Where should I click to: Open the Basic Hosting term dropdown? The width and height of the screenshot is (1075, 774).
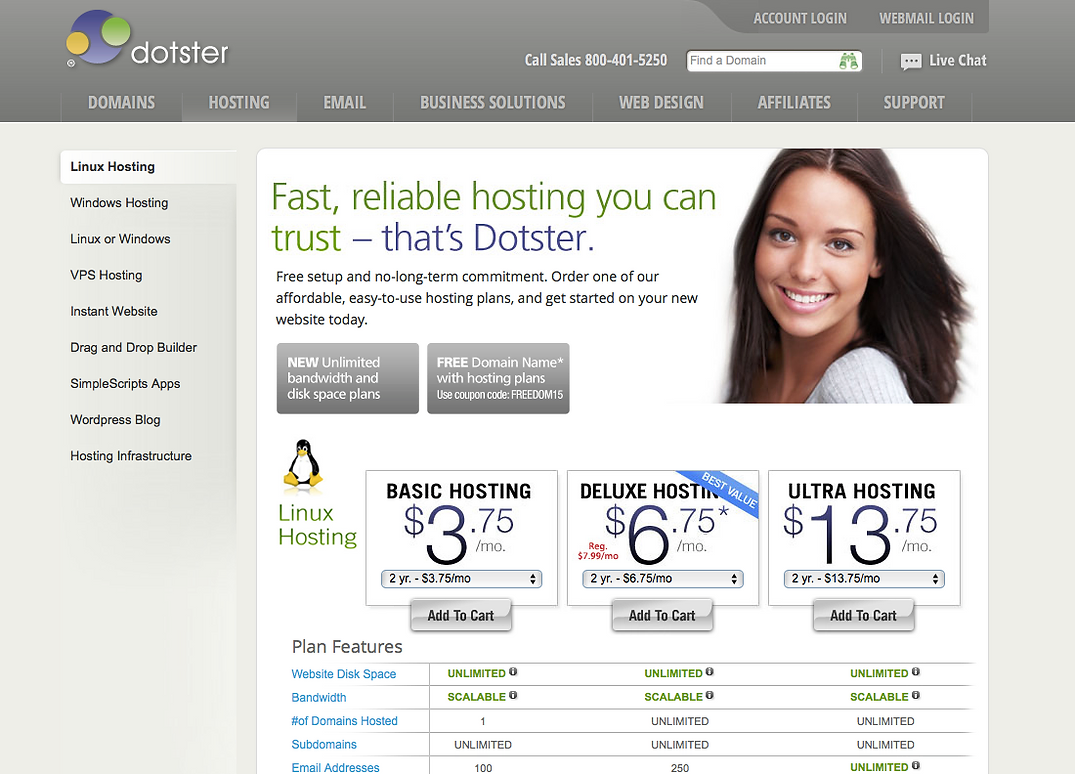point(461,579)
